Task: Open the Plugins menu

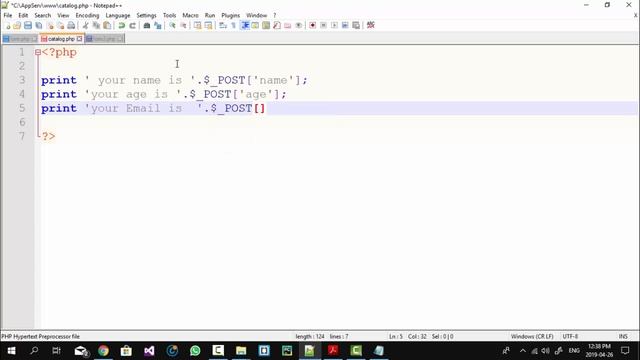Action: tap(231, 16)
